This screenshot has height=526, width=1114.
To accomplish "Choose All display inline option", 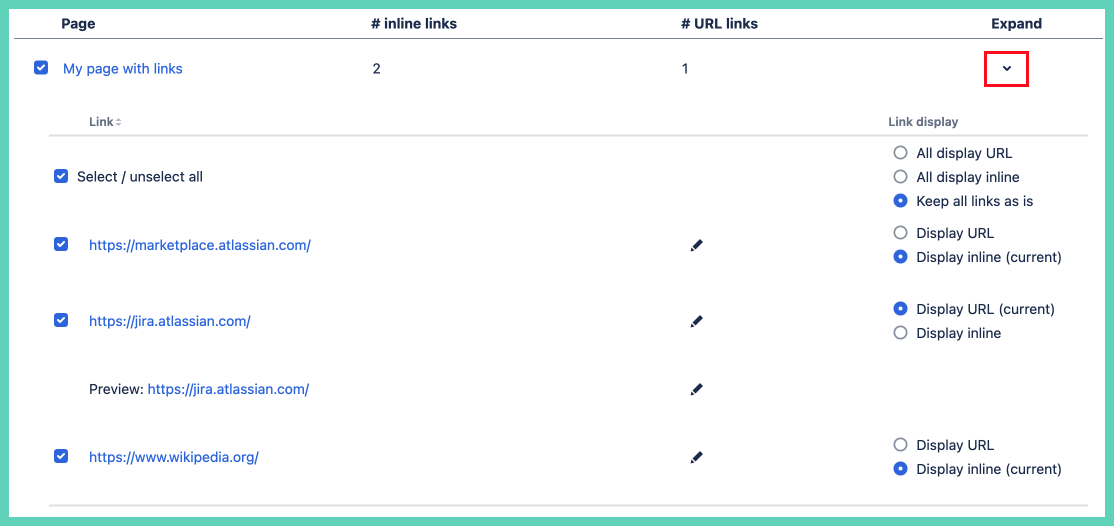I will click(900, 177).
